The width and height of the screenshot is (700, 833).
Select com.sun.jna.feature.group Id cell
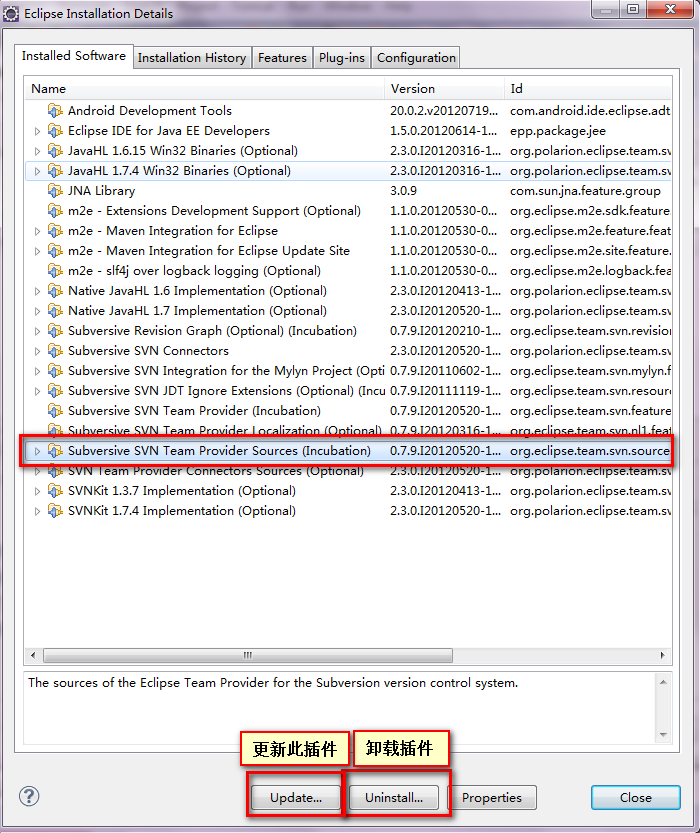pos(585,191)
